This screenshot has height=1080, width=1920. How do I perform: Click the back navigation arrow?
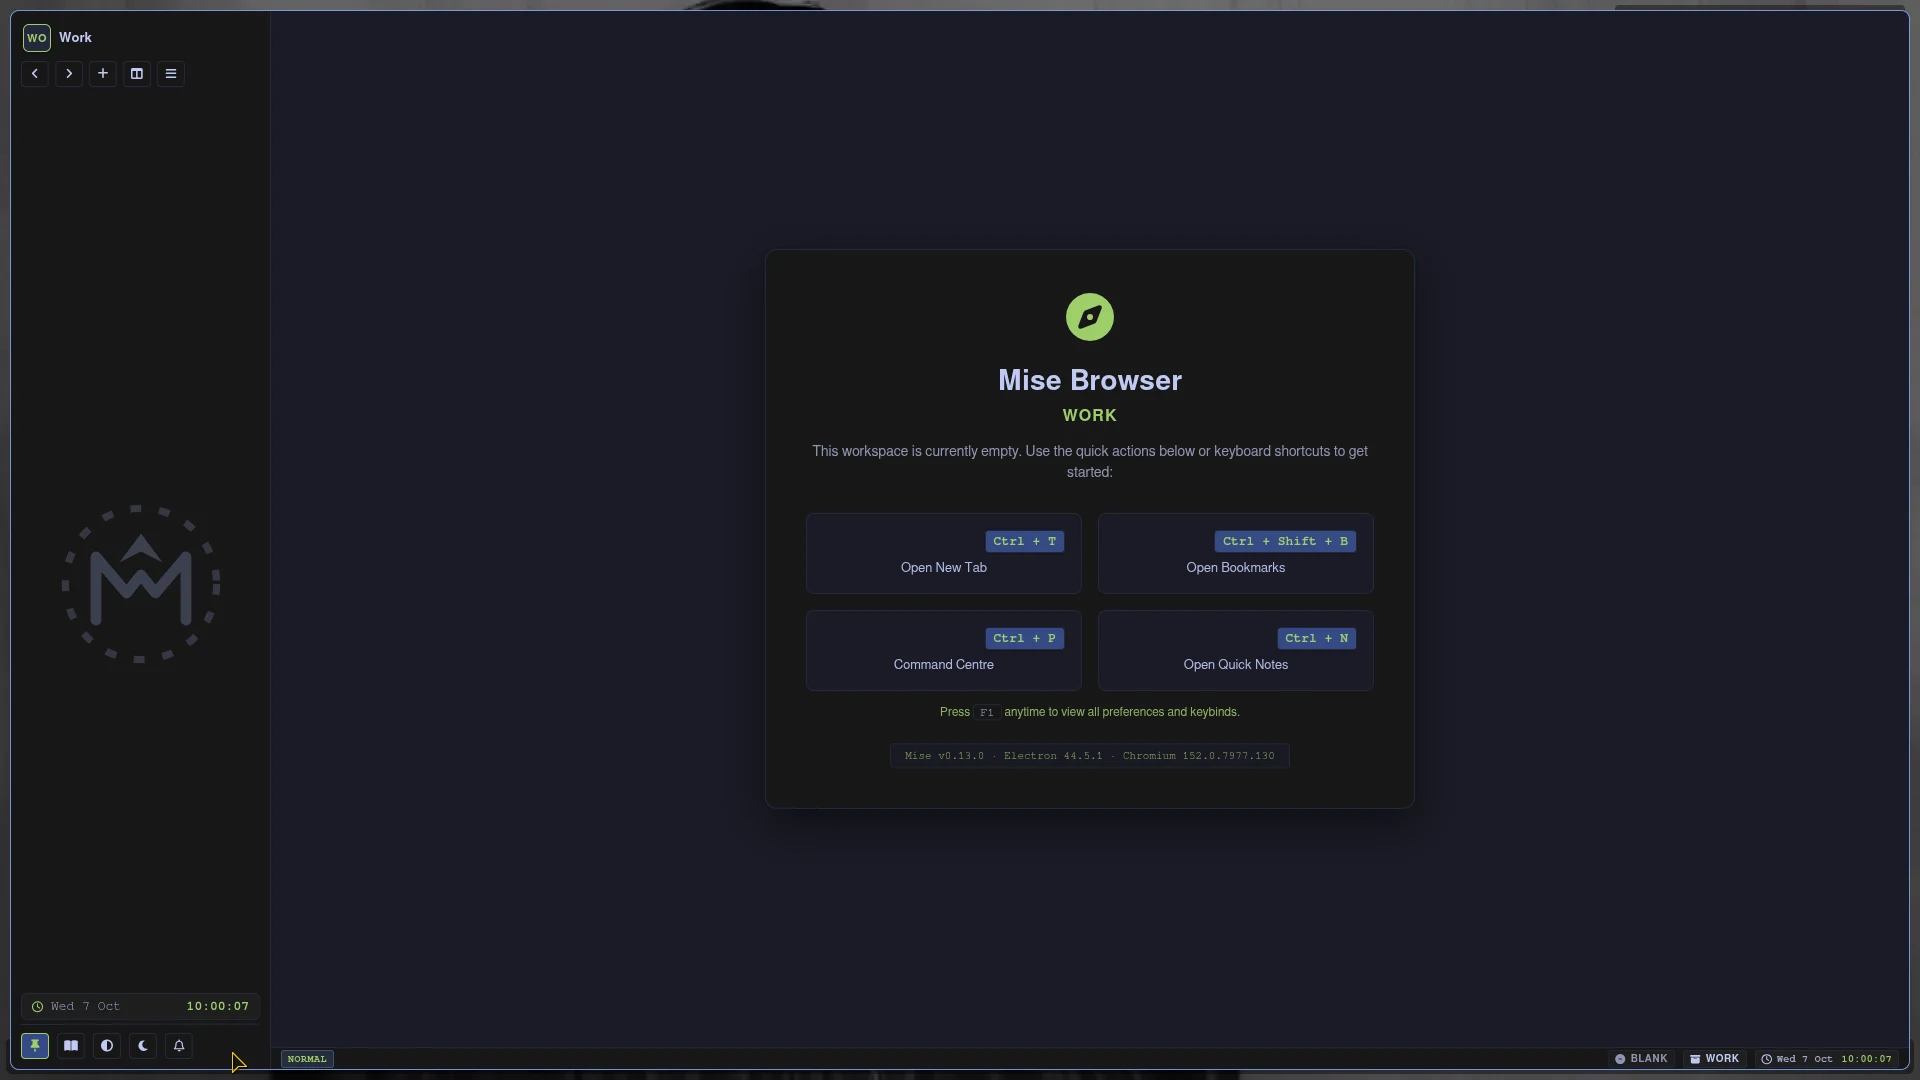[35, 74]
